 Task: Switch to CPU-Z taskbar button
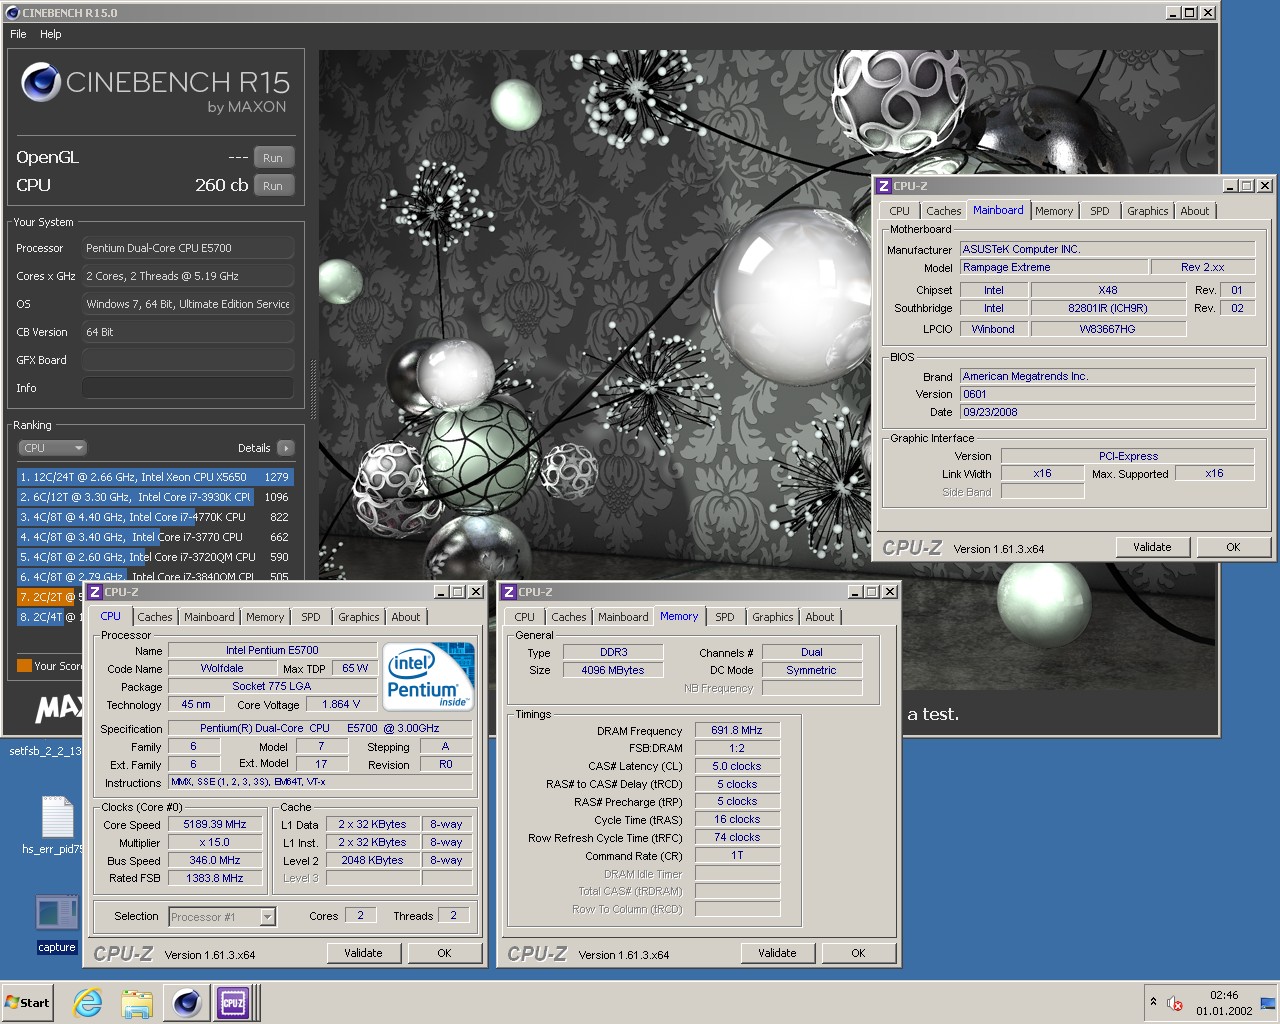pos(234,1003)
